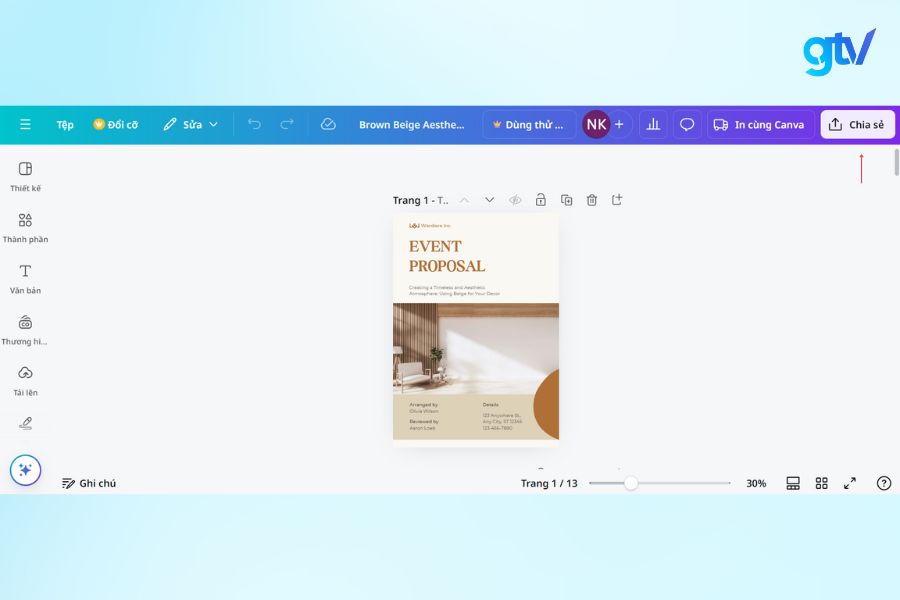Screen dimensions: 900x600
Task: Toggle the lock on page 1
Action: point(540,200)
